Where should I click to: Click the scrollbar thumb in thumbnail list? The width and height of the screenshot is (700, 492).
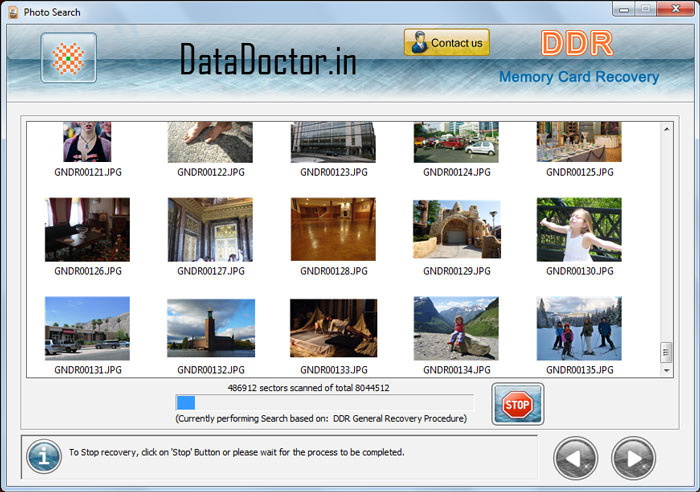click(666, 353)
